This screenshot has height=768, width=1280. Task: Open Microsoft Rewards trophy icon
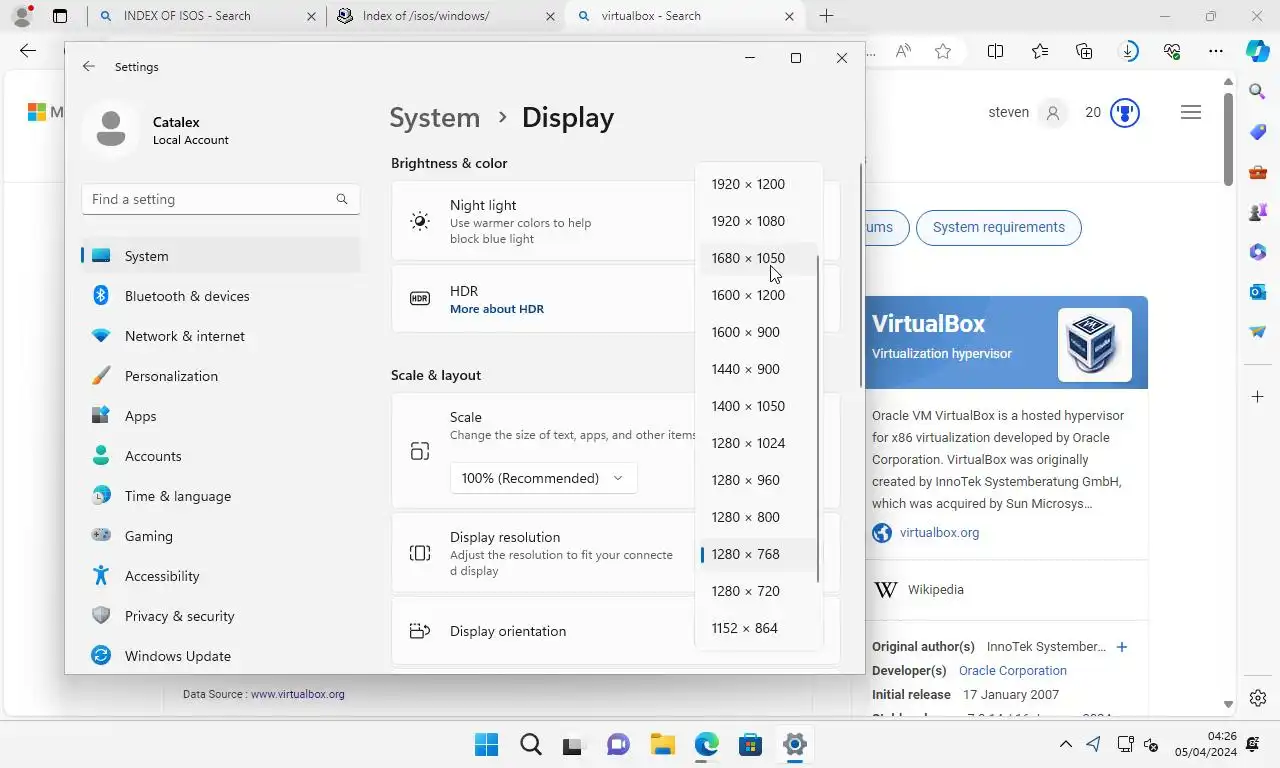pos(1125,113)
